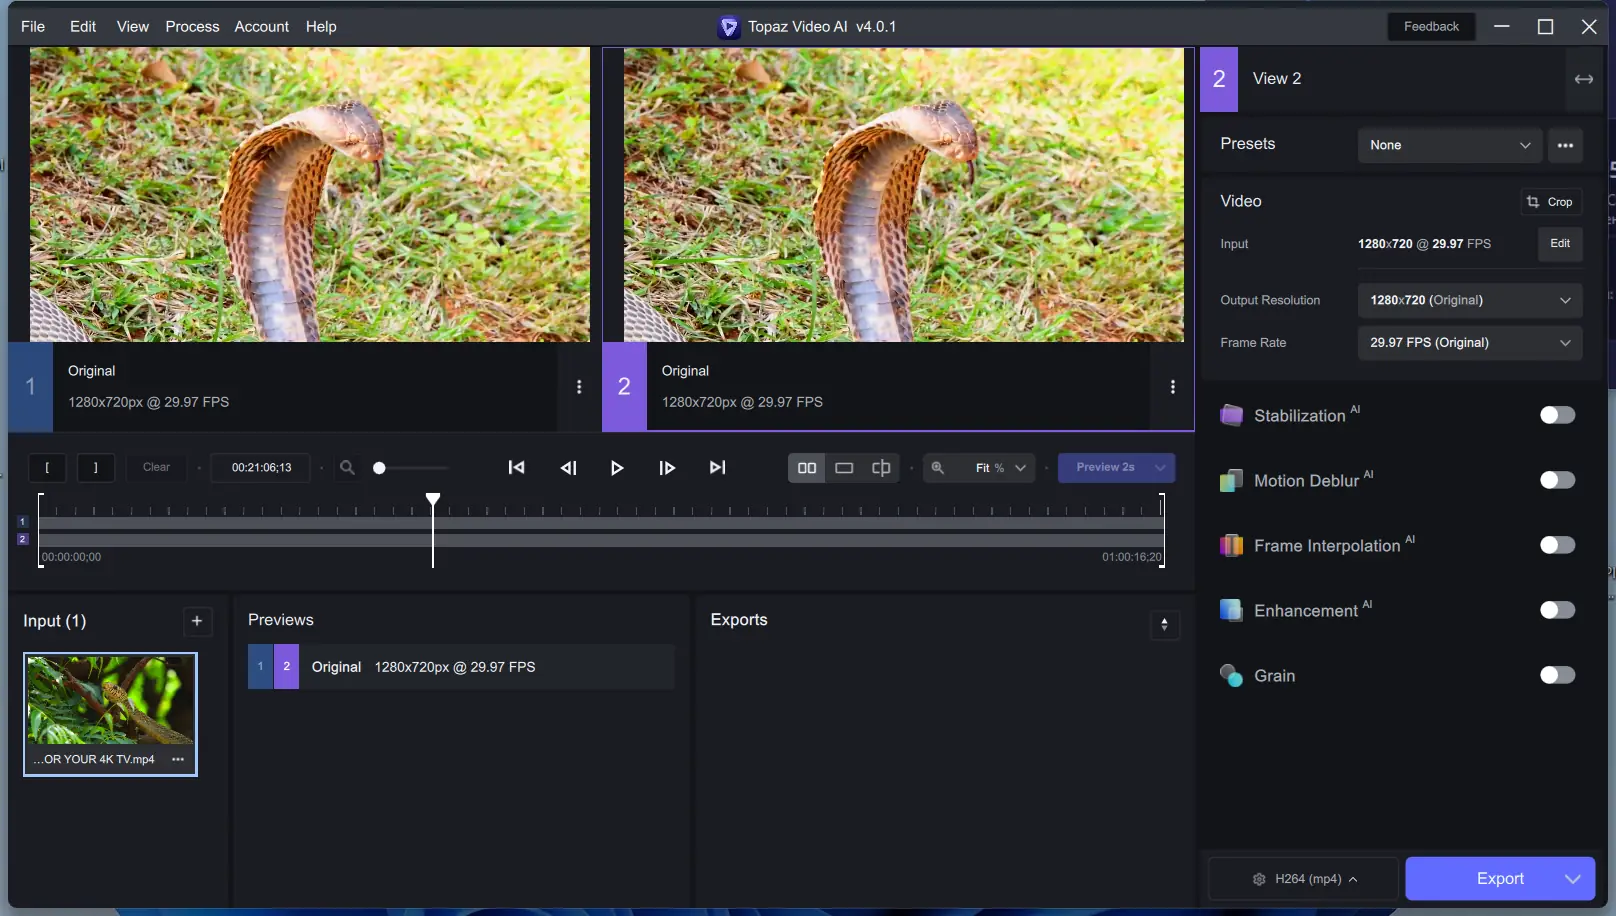Click the Crop button in Video section
Viewport: 1616px width, 916px height.
(1550, 202)
